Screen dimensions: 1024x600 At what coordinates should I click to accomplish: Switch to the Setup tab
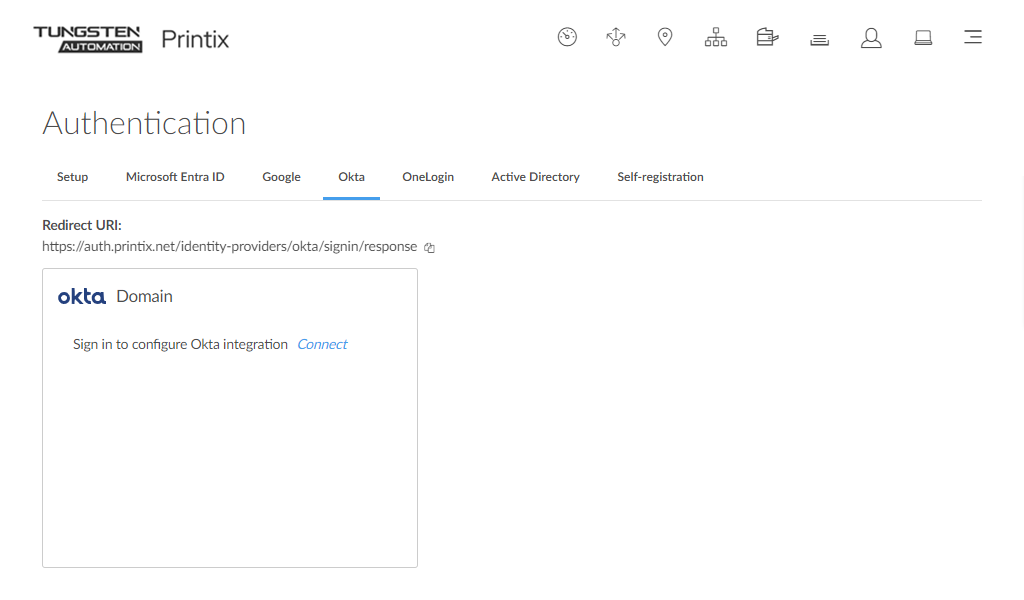point(72,177)
